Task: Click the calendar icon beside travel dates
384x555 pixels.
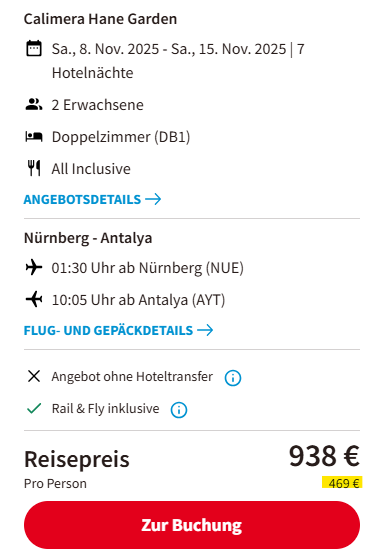Action: point(34,48)
